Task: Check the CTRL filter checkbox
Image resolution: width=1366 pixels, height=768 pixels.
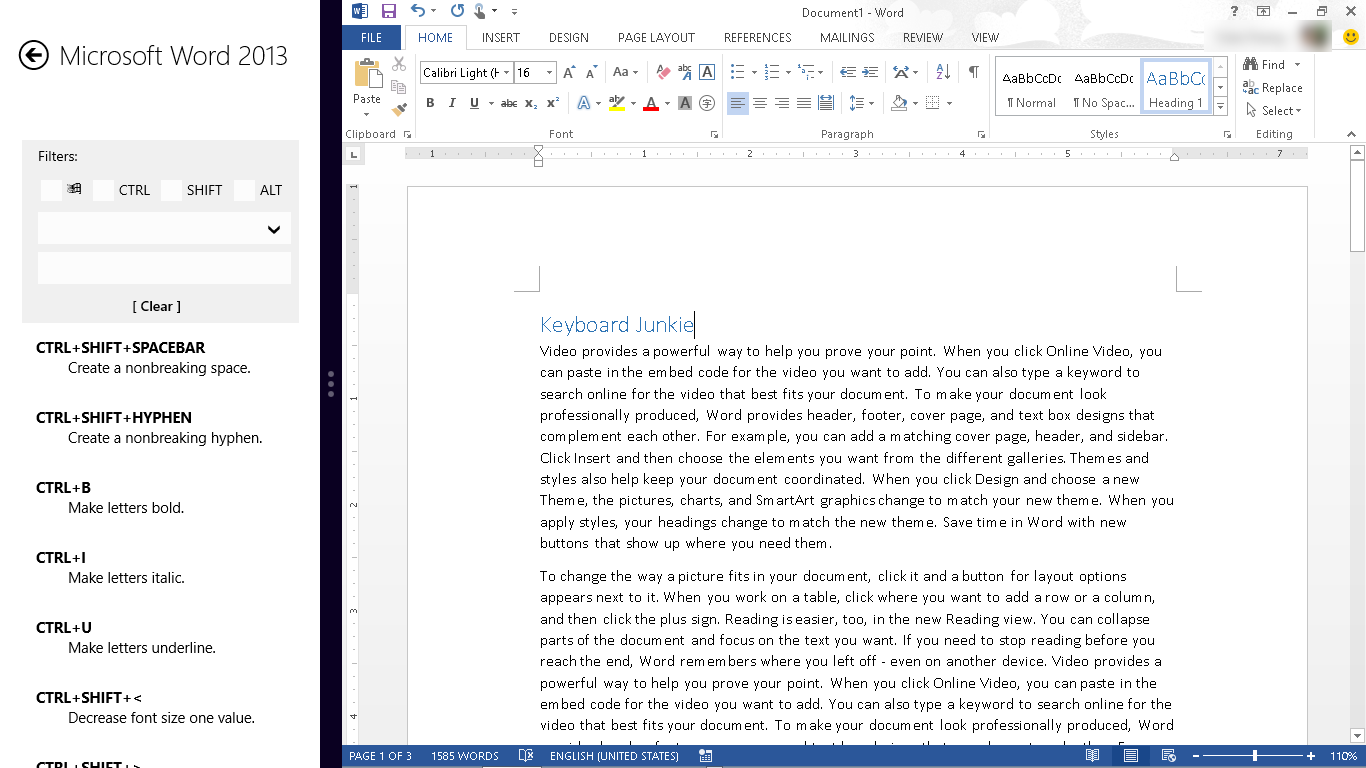Action: (103, 190)
